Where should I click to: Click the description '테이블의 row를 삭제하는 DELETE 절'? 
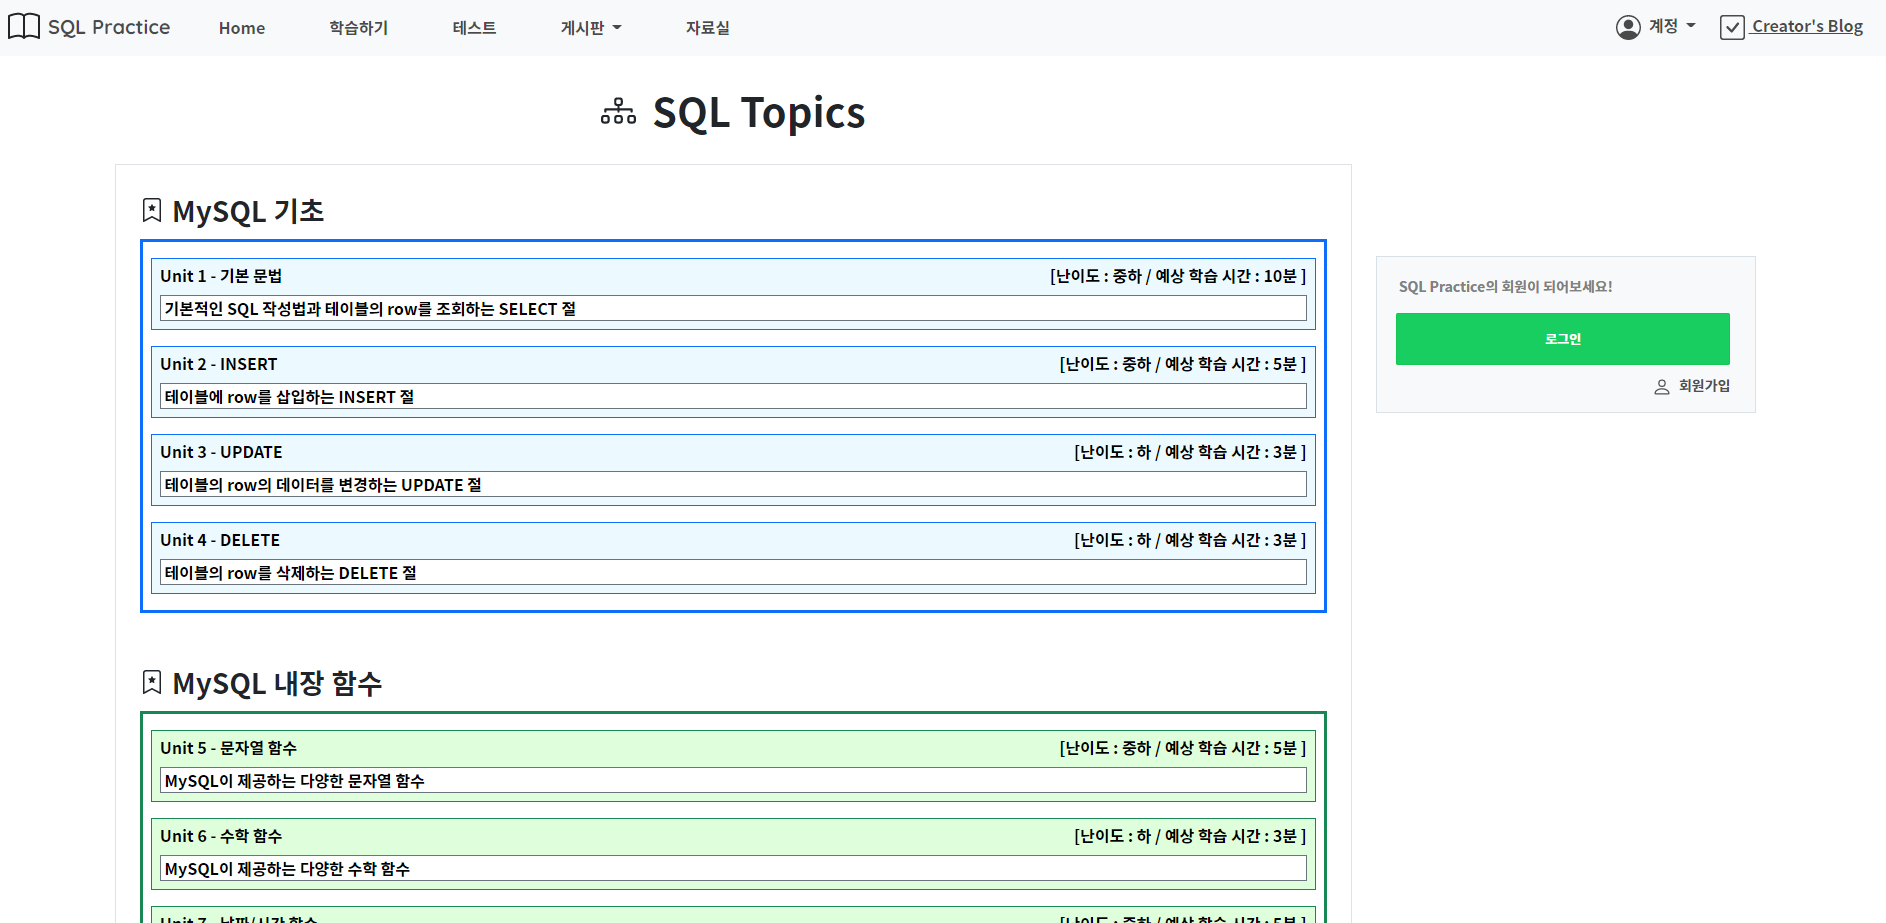(x=733, y=572)
